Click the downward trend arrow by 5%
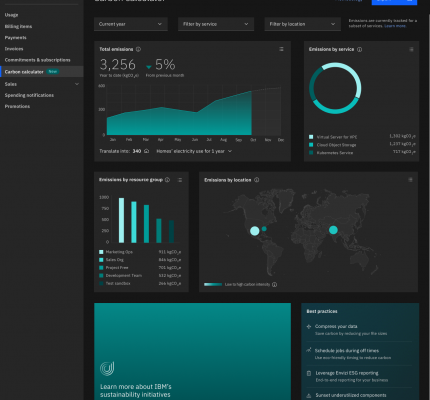This screenshot has height=400, width=430. (149, 67)
